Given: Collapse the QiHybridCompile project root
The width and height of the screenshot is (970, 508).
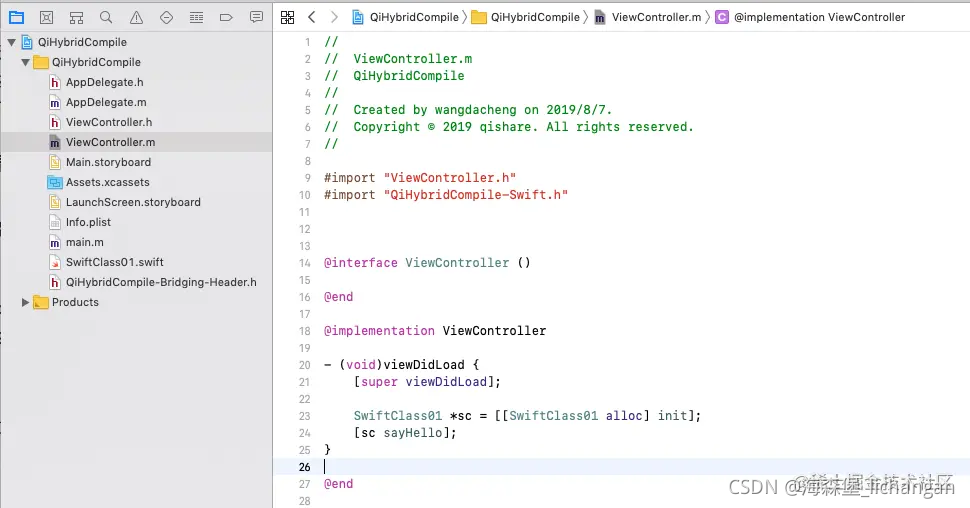Looking at the screenshot, I should [x=12, y=42].
